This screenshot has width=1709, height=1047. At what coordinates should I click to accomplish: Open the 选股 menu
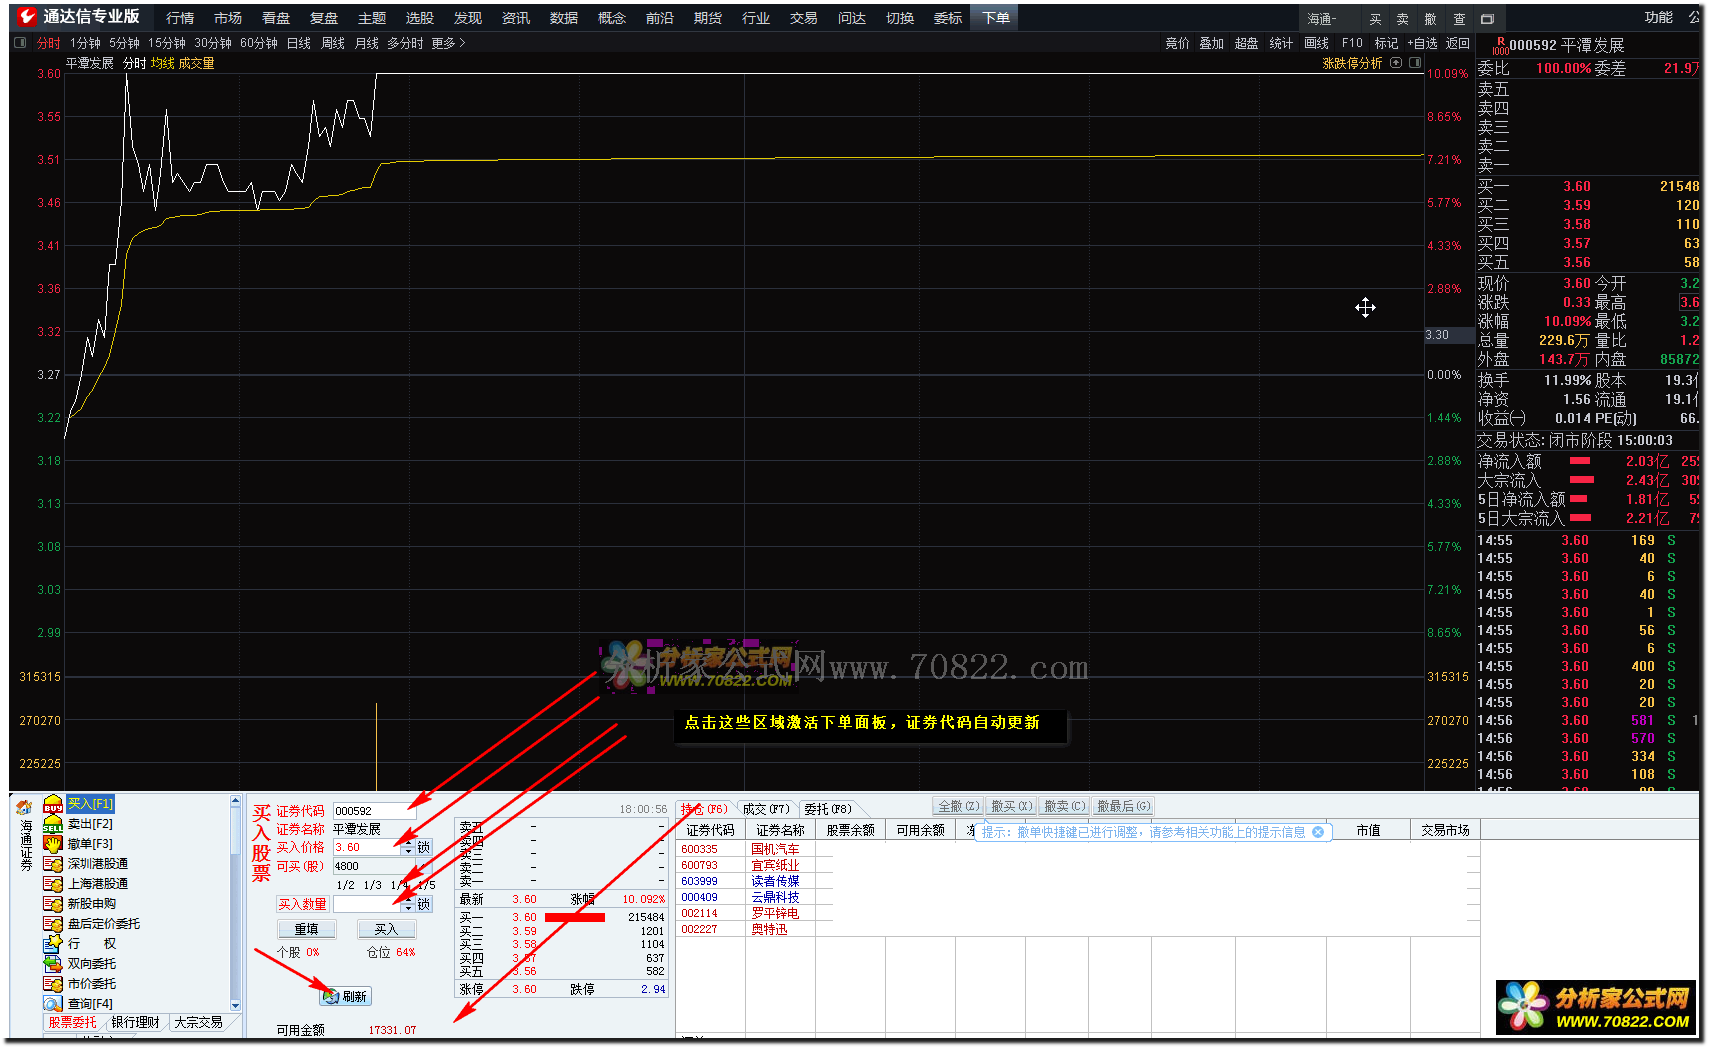point(420,18)
